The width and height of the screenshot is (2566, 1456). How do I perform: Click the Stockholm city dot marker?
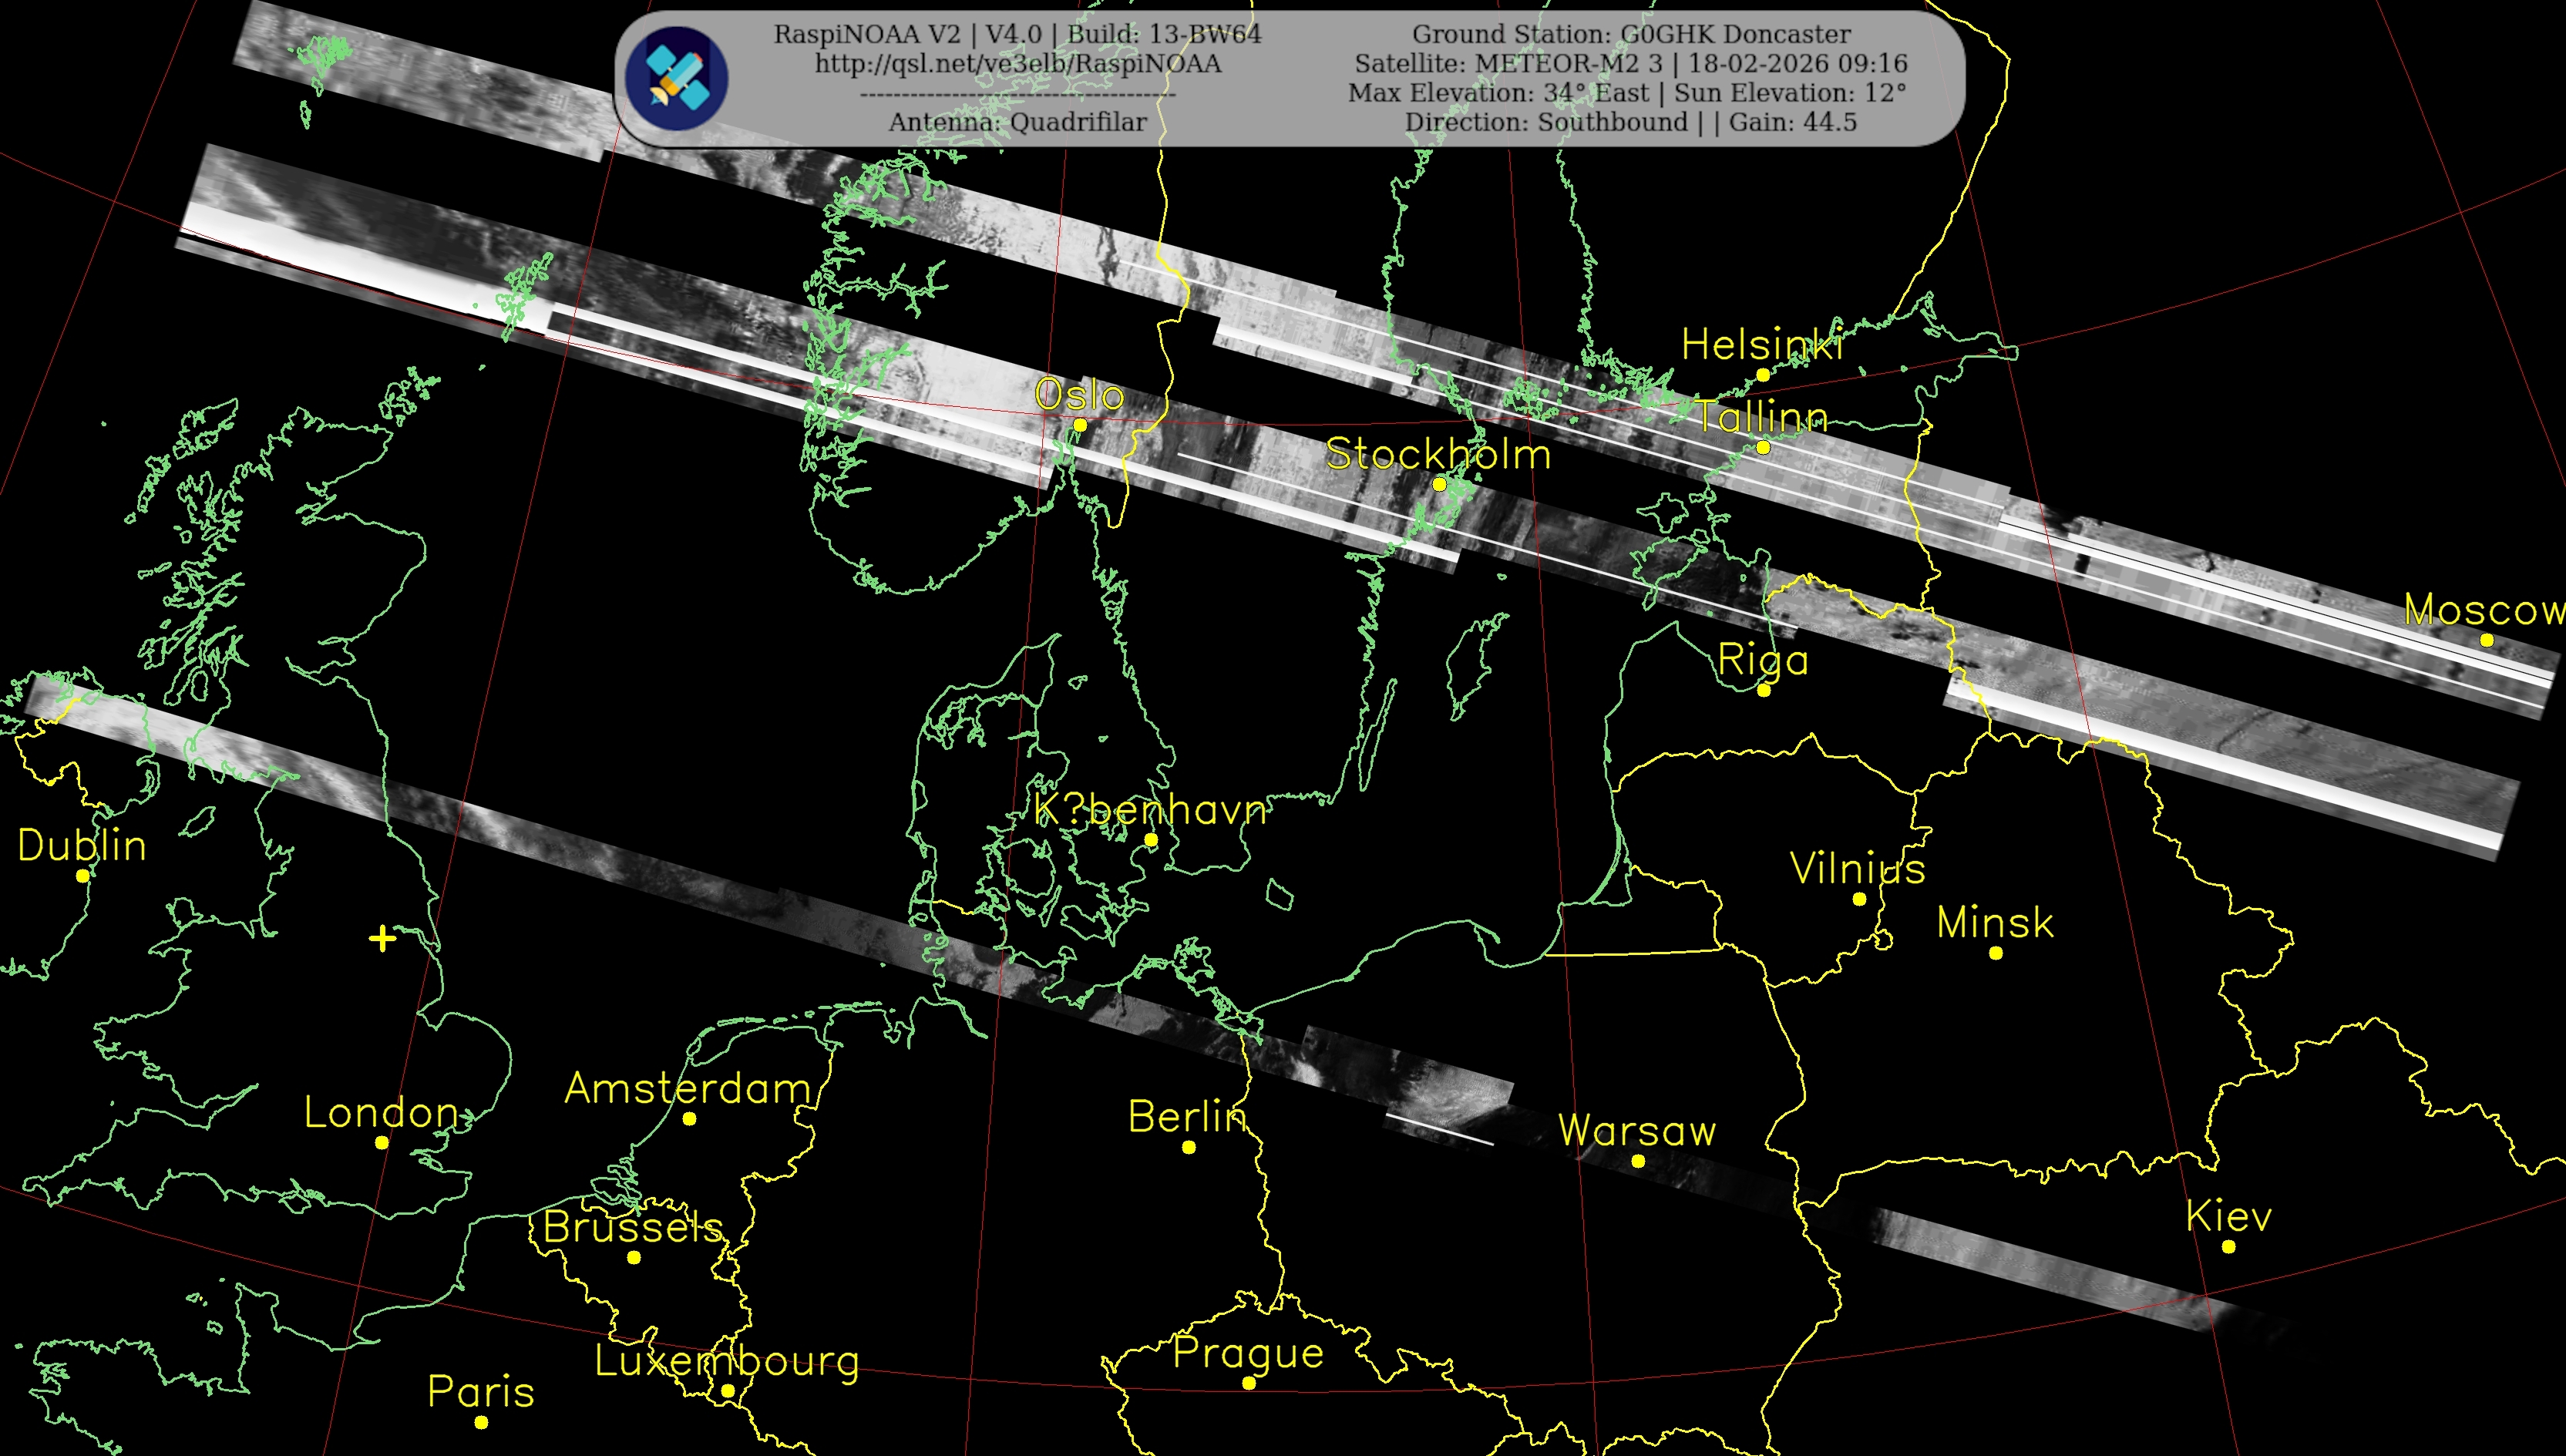click(1439, 484)
